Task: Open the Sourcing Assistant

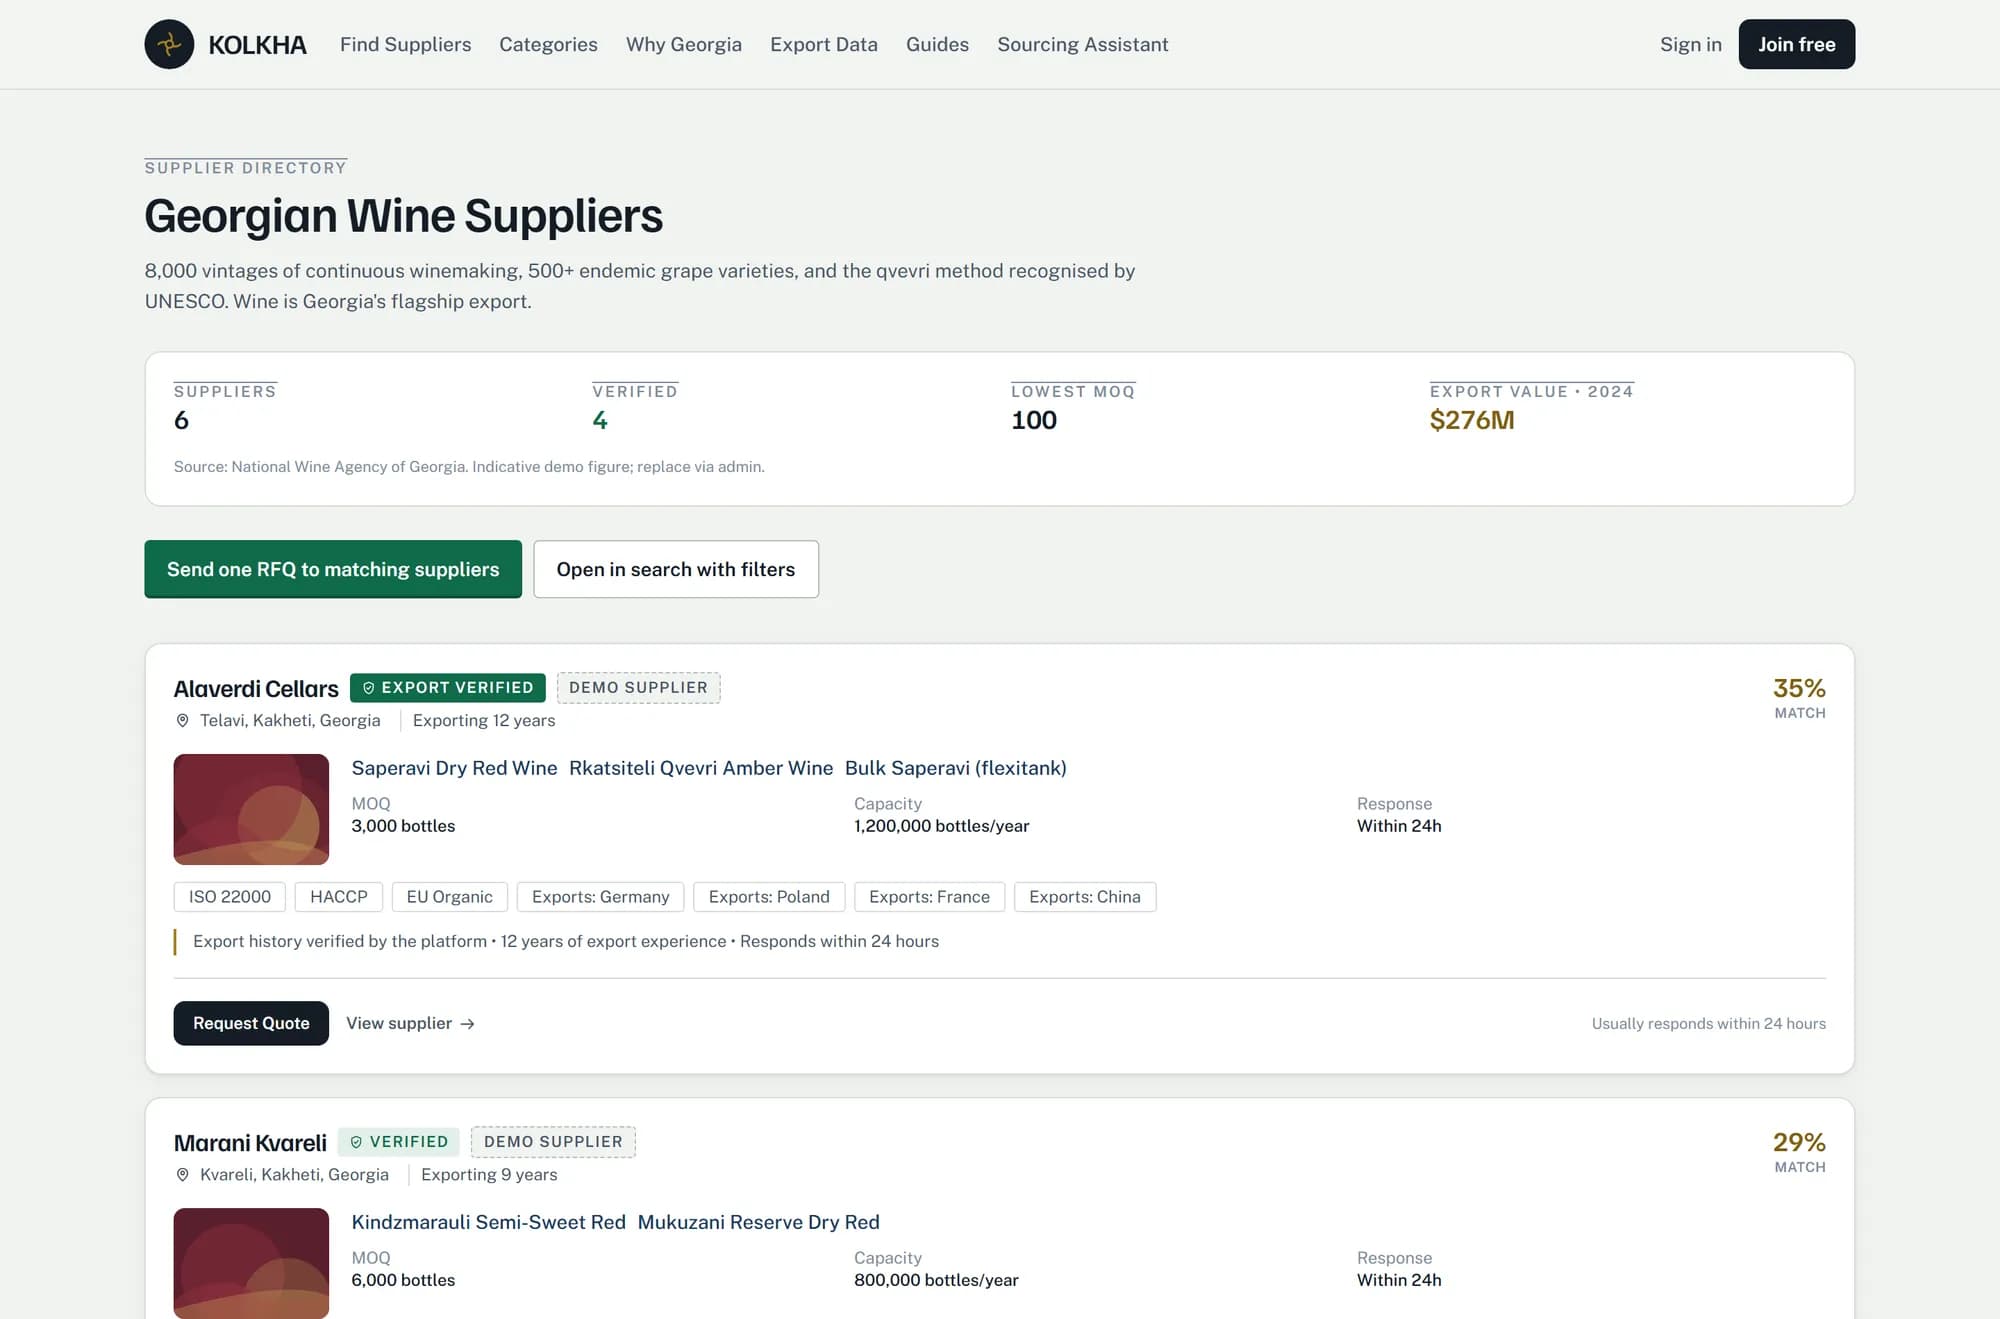Action: (1082, 44)
